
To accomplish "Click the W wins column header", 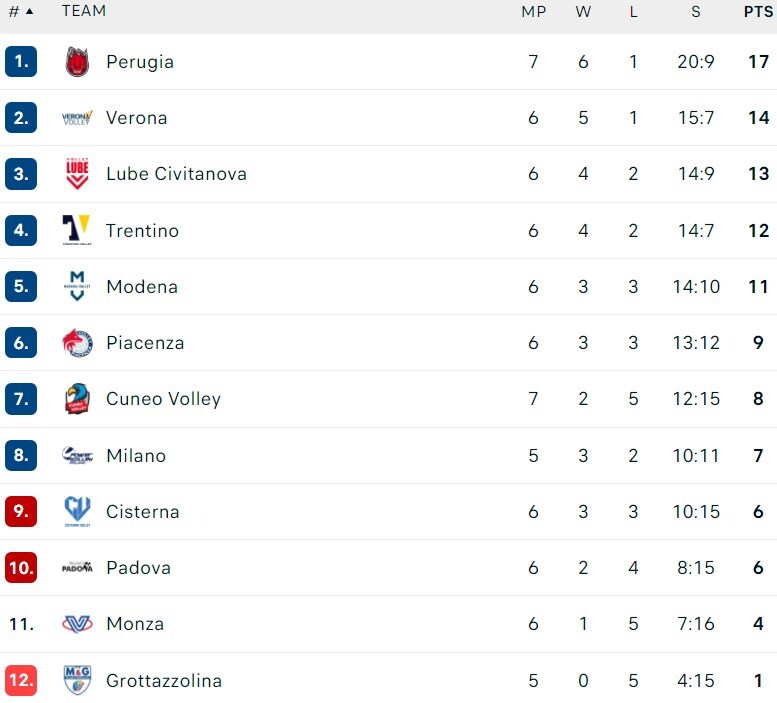I will [583, 12].
